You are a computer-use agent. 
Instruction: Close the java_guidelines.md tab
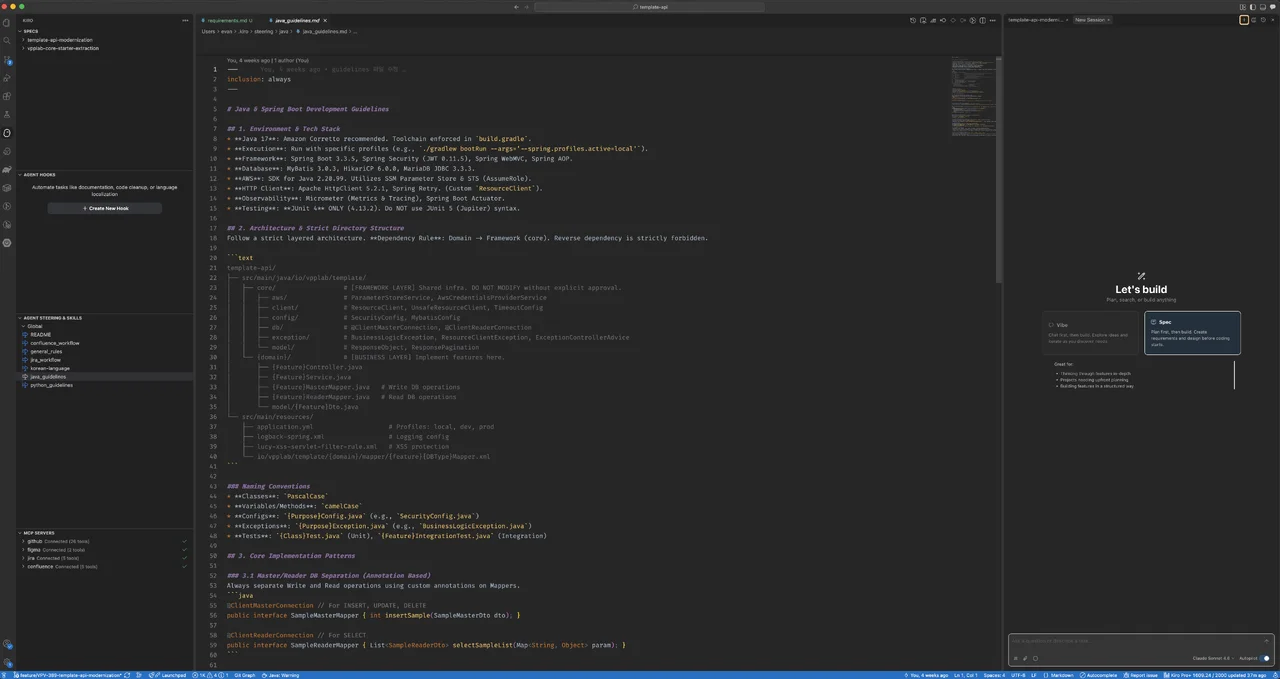pyautogui.click(x=325, y=20)
